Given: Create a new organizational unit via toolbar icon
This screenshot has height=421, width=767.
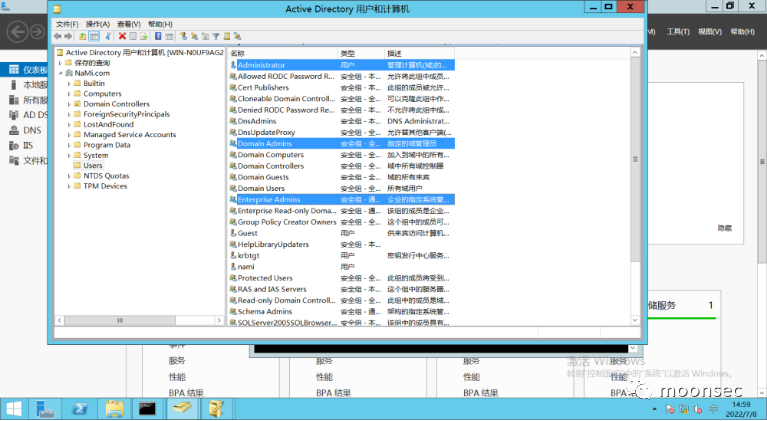Looking at the screenshot, I should [x=205, y=36].
